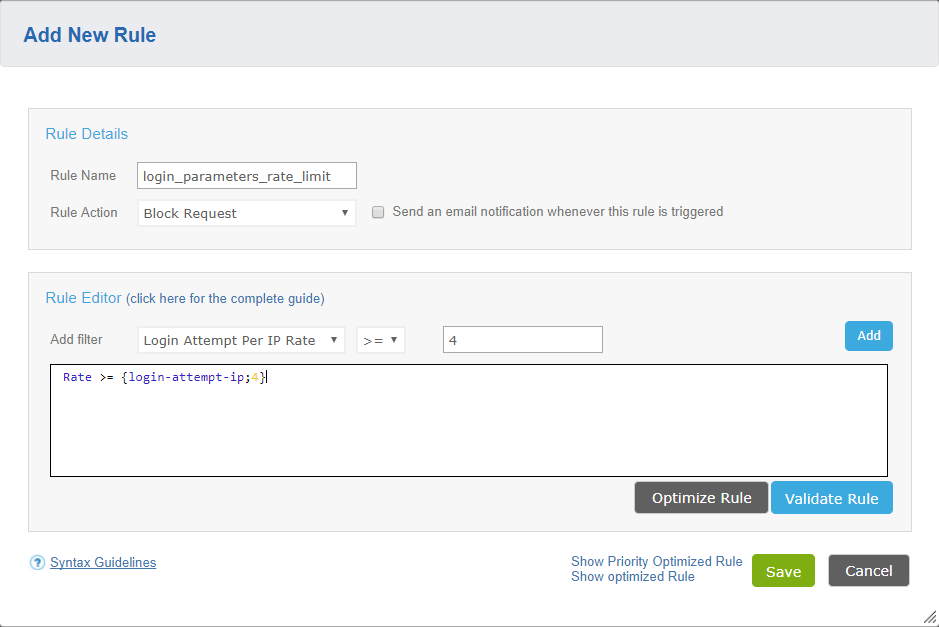Click the 'Send an email notification' label text
Image resolution: width=939 pixels, height=627 pixels.
point(558,212)
